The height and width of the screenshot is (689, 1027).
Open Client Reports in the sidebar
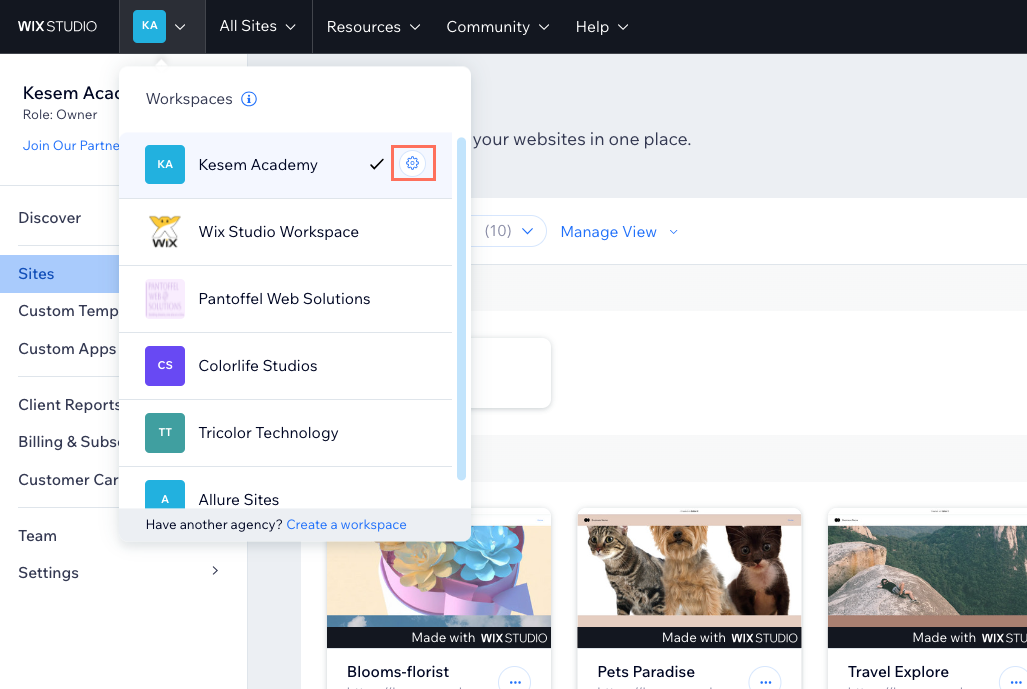coord(69,405)
